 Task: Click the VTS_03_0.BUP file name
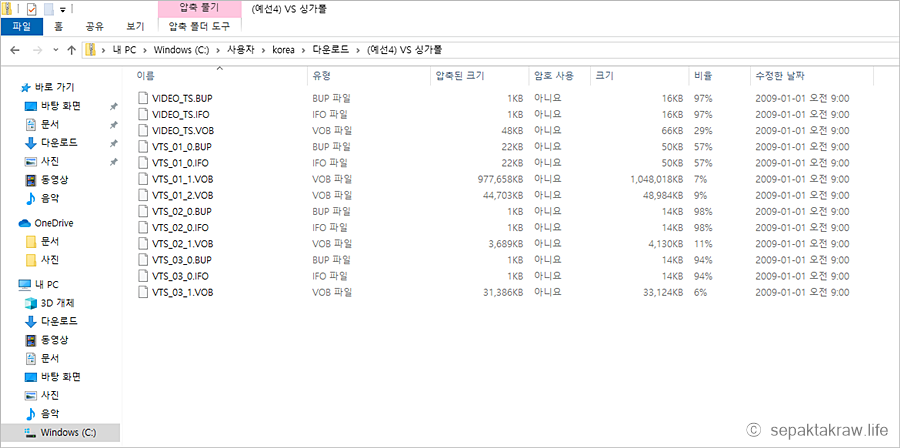(183, 260)
